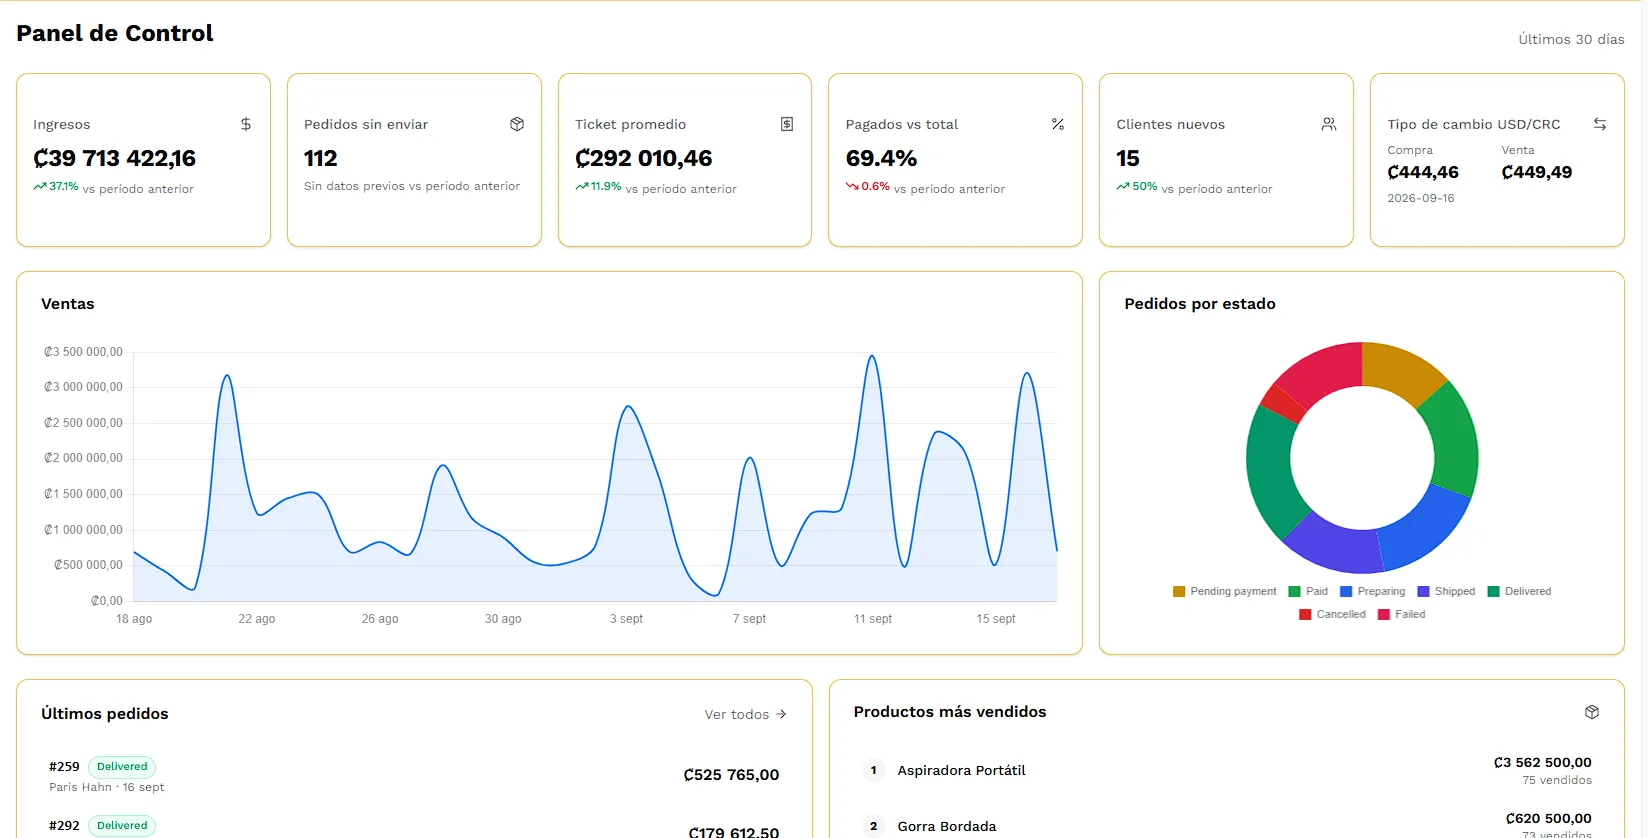Click the users icon on Clientes nuevos

tap(1329, 124)
